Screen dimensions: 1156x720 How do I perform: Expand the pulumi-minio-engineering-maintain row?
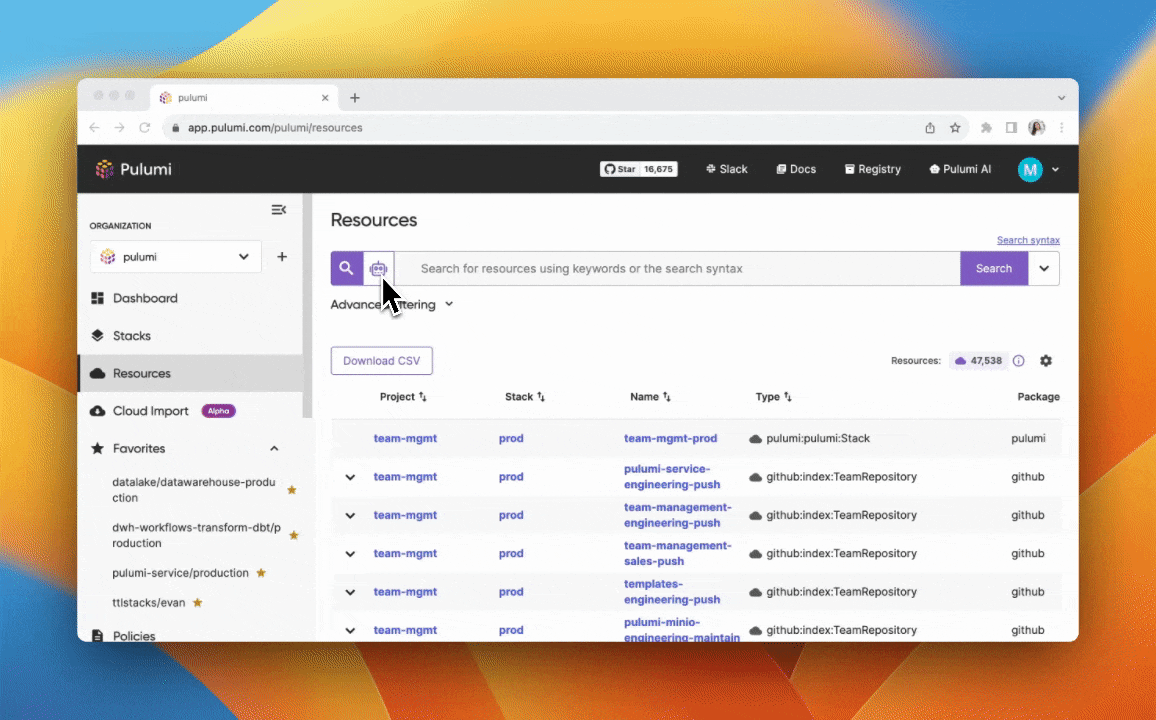[350, 630]
